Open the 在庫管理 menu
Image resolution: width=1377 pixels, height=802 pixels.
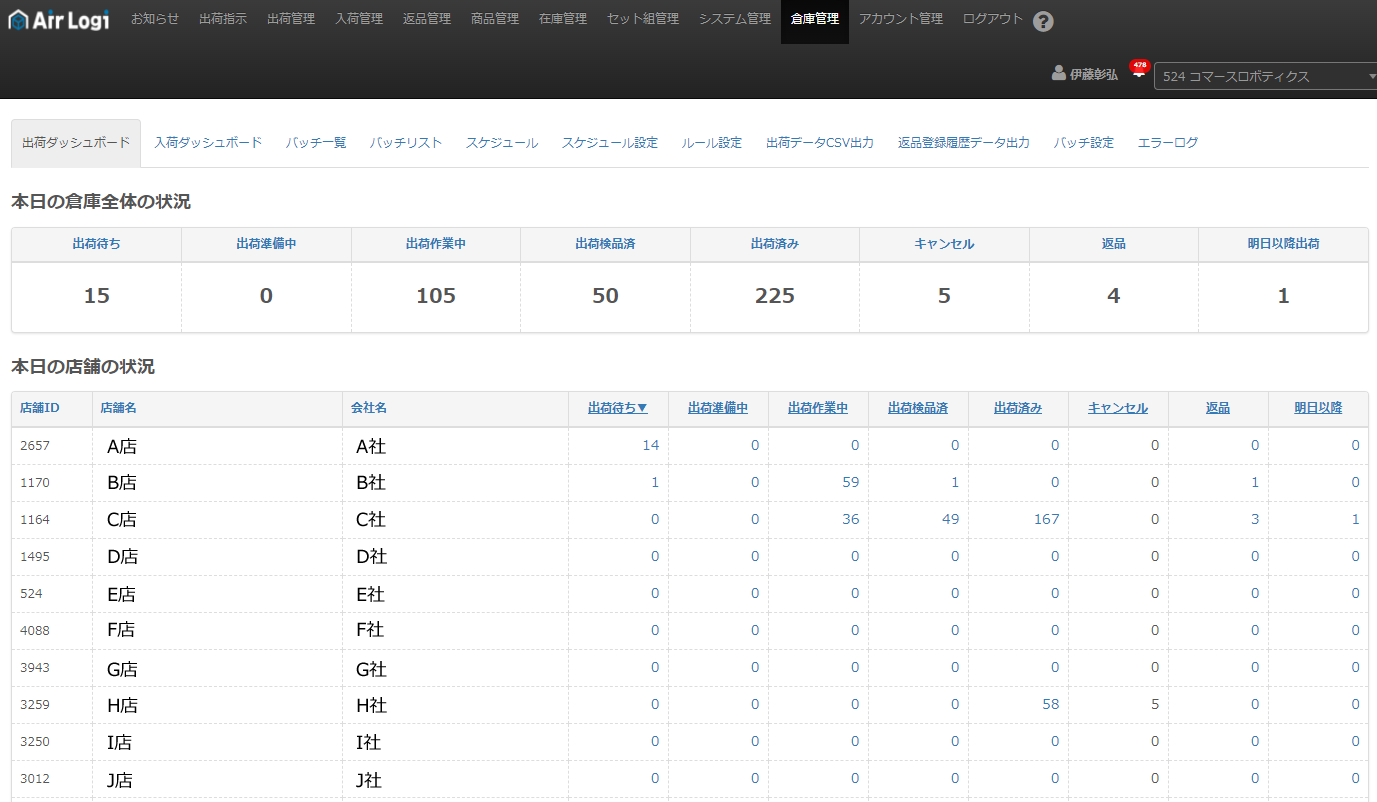coord(563,19)
